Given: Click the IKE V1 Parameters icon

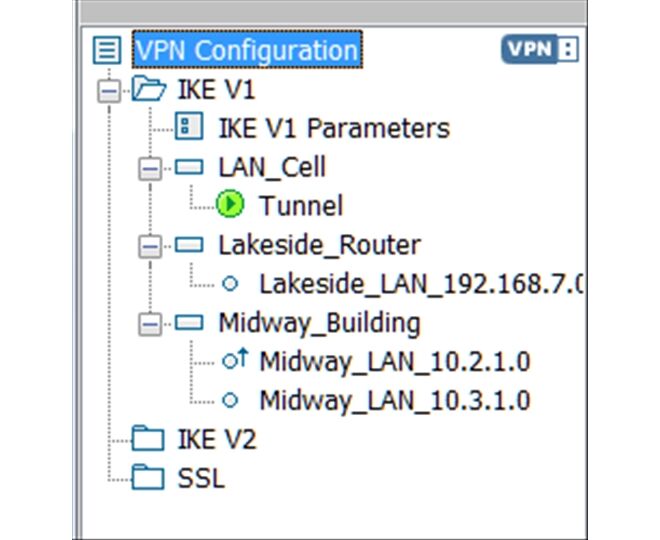Looking at the screenshot, I should 189,128.
